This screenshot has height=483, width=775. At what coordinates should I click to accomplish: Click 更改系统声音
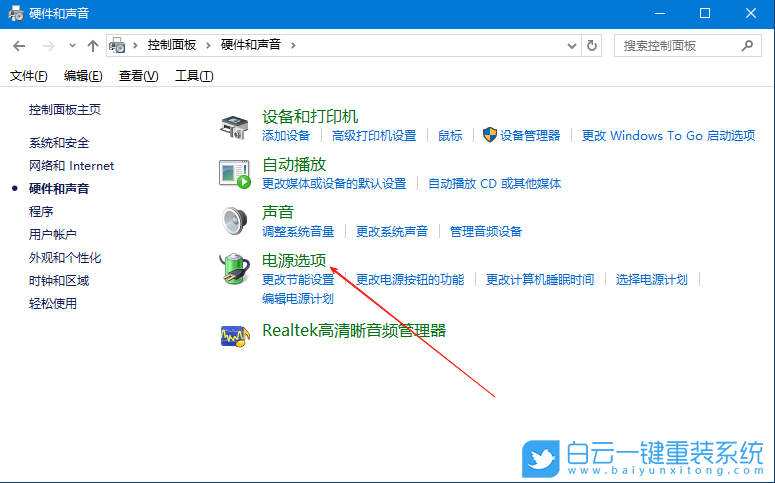392,232
